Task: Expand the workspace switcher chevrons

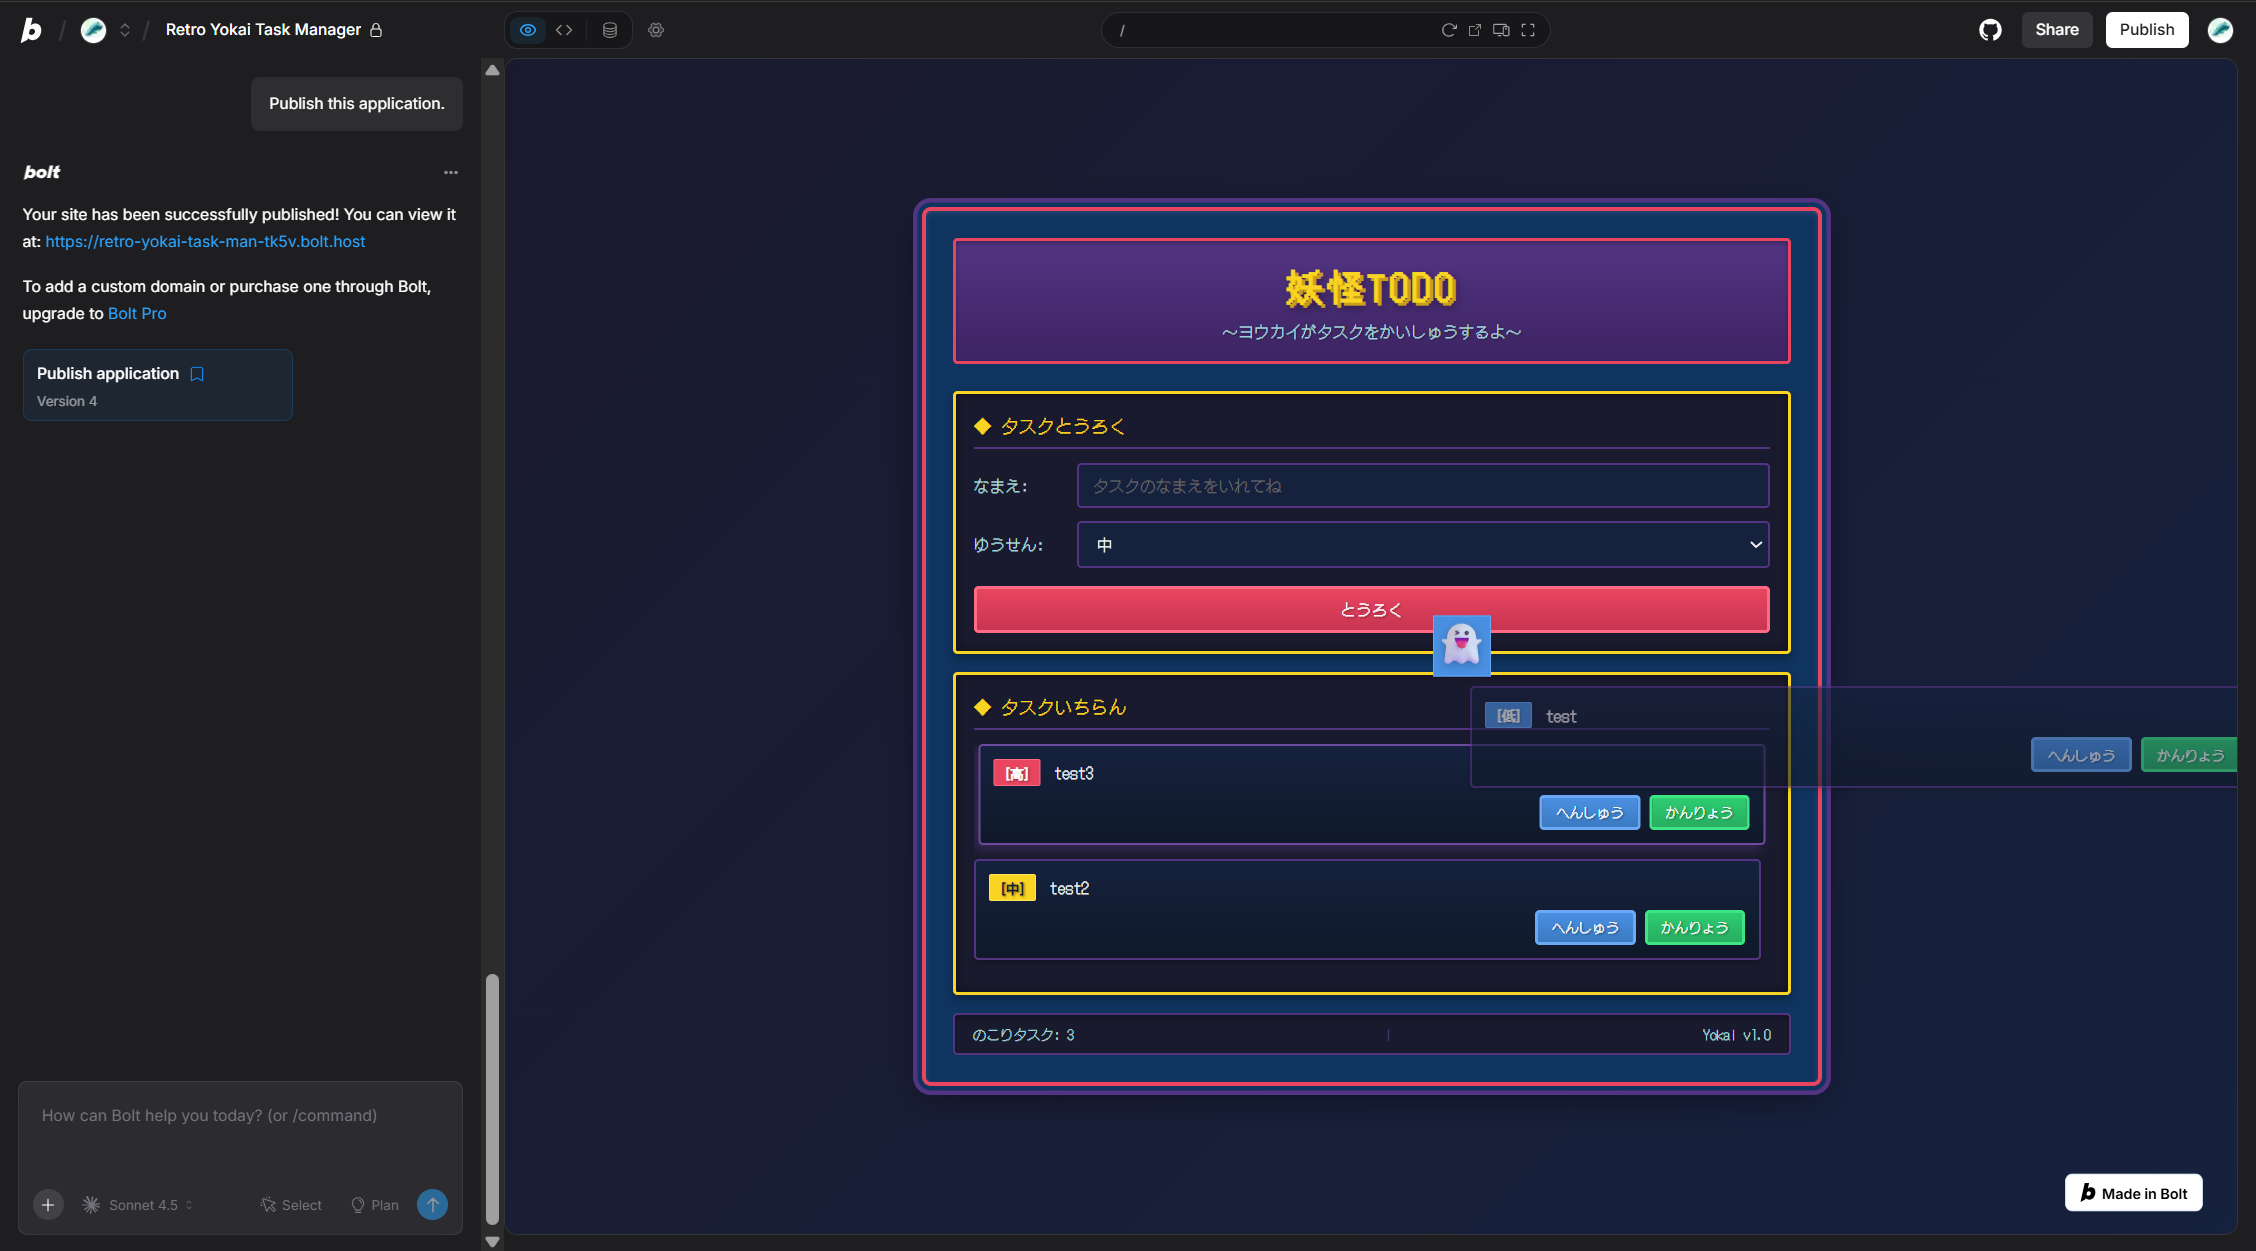Action: 125,30
